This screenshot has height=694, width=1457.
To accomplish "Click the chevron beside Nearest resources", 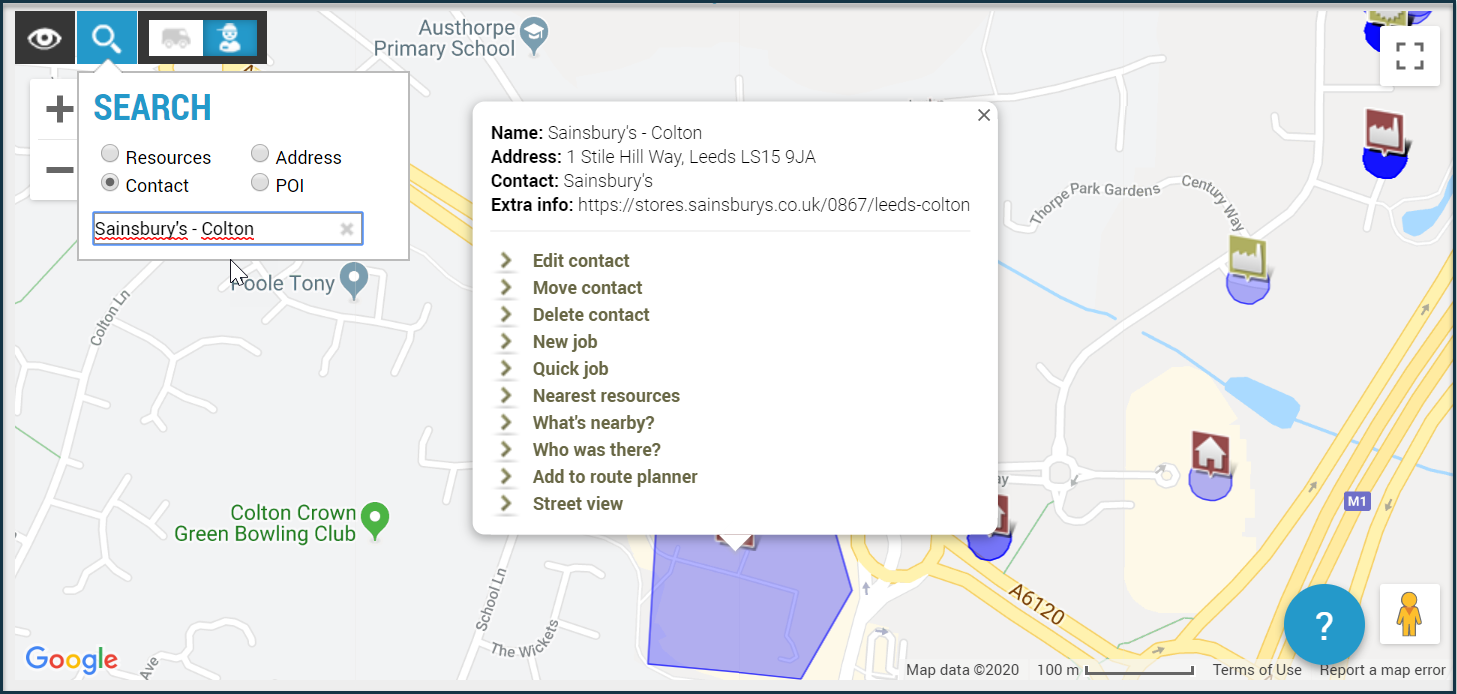I will coord(507,396).
